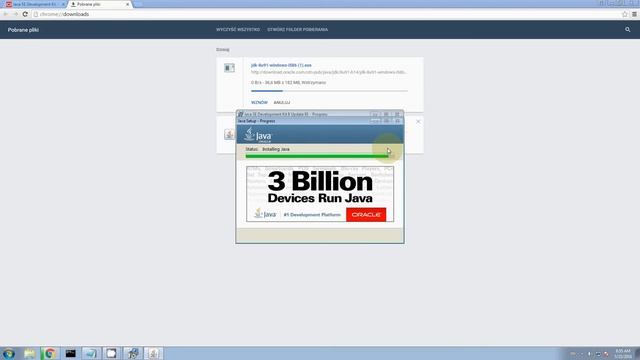Click the chrome://downloads address bar
This screenshot has width=640, height=360.
[x=327, y=14]
